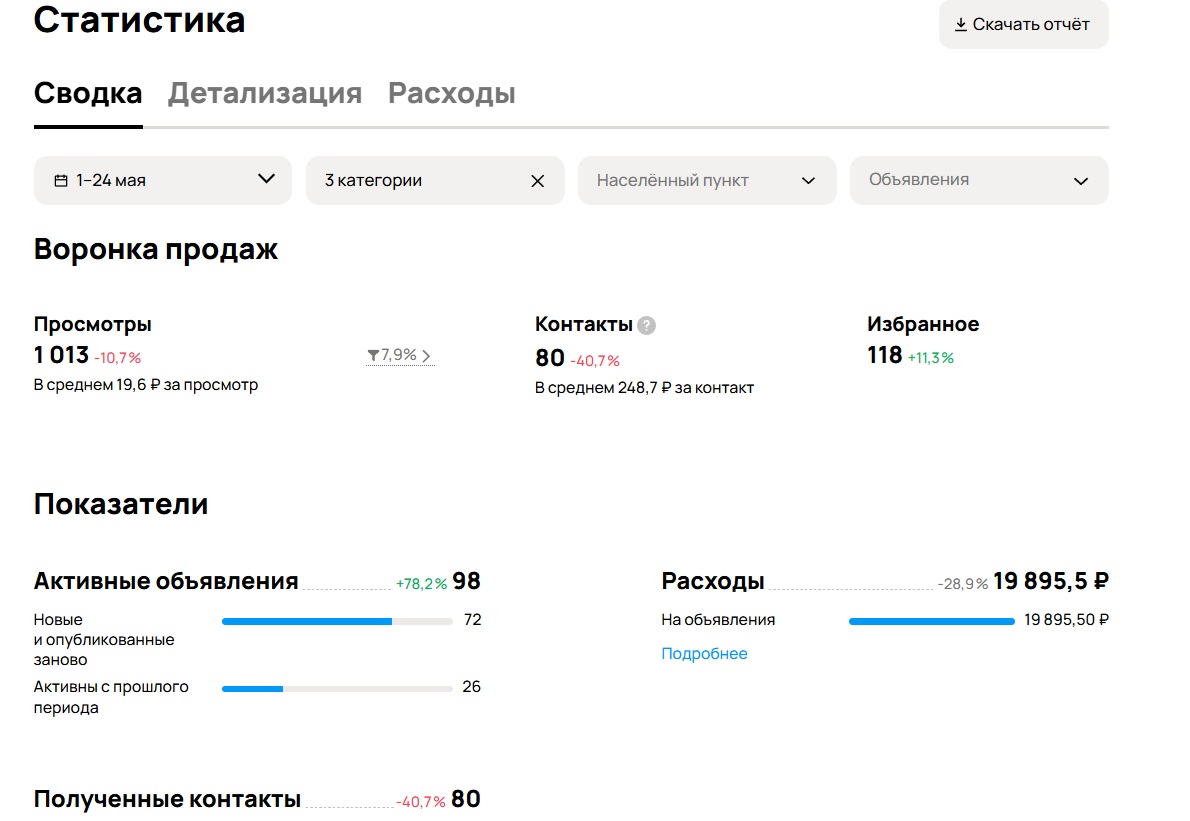
Task: Click the Расходы total 19 895,5 ₽
Action: [1051, 581]
